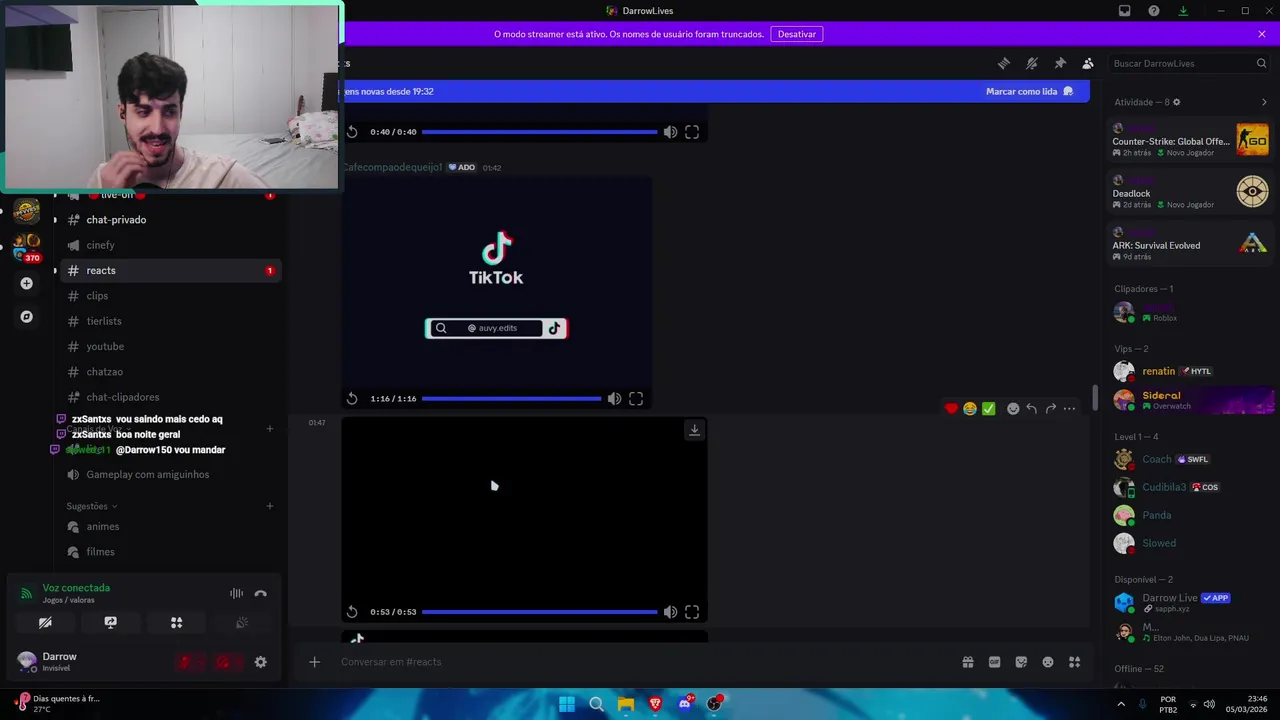Select member renatin in Vips list

point(1190,371)
